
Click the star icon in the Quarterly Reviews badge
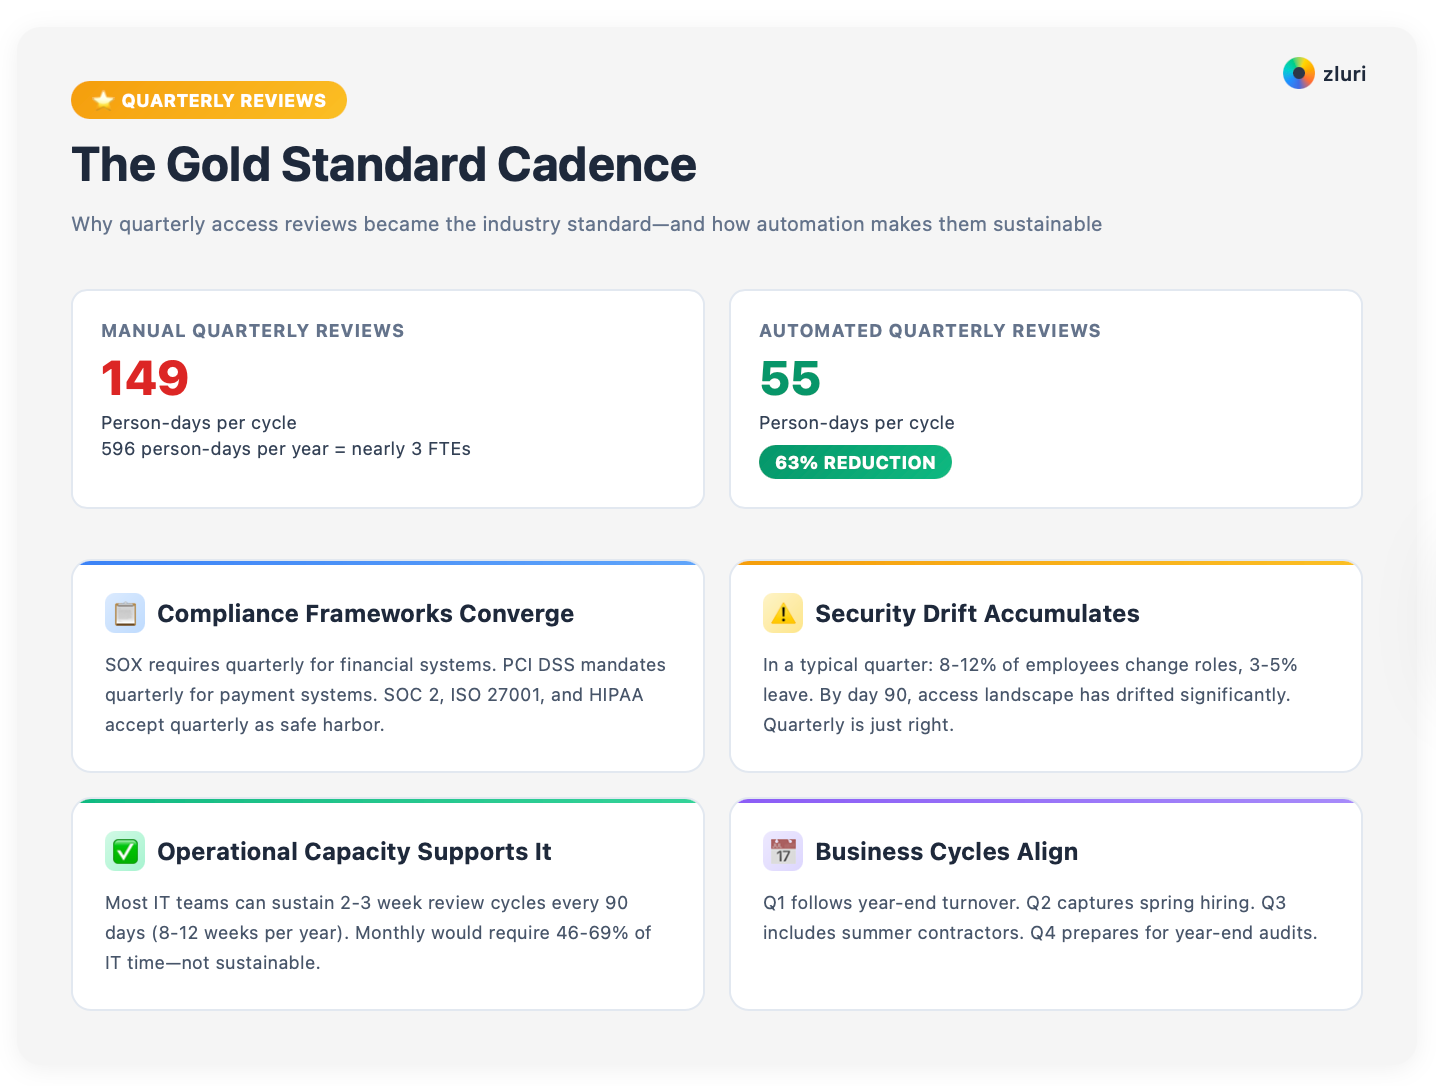click(103, 100)
